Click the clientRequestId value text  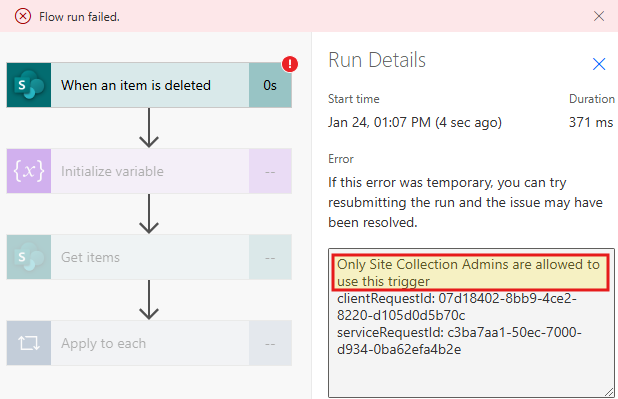tap(456, 307)
